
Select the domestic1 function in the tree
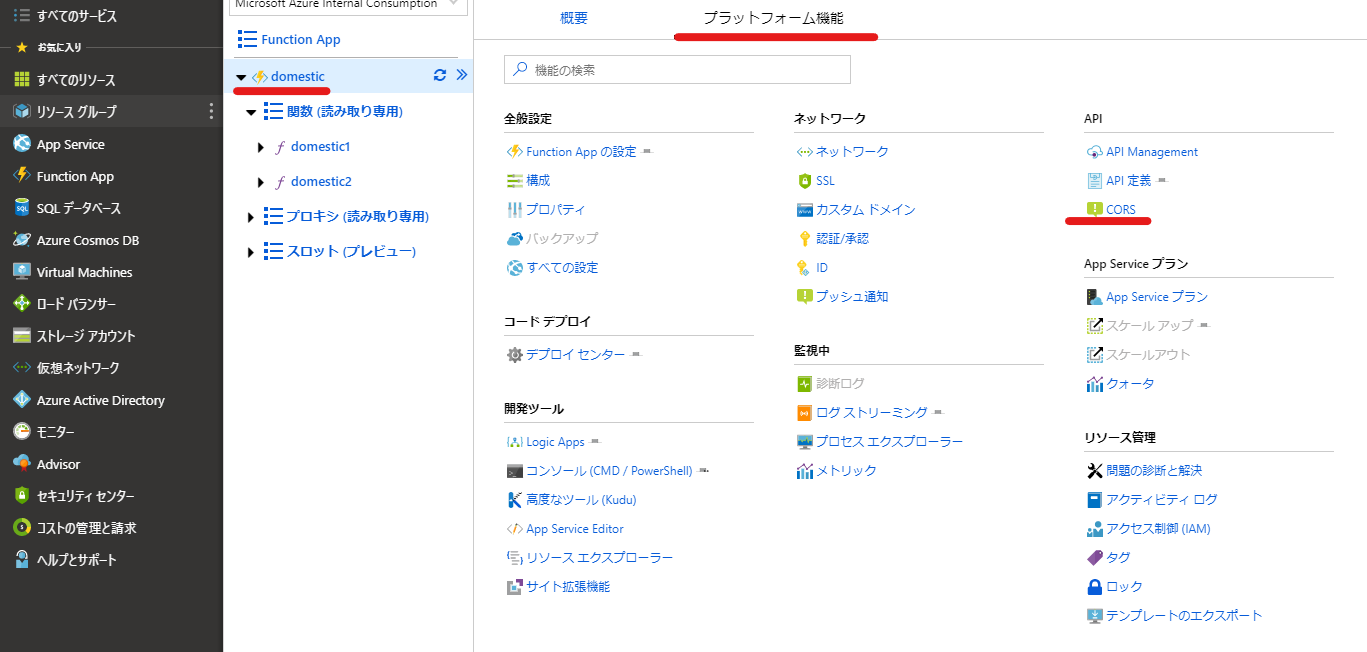coord(320,147)
